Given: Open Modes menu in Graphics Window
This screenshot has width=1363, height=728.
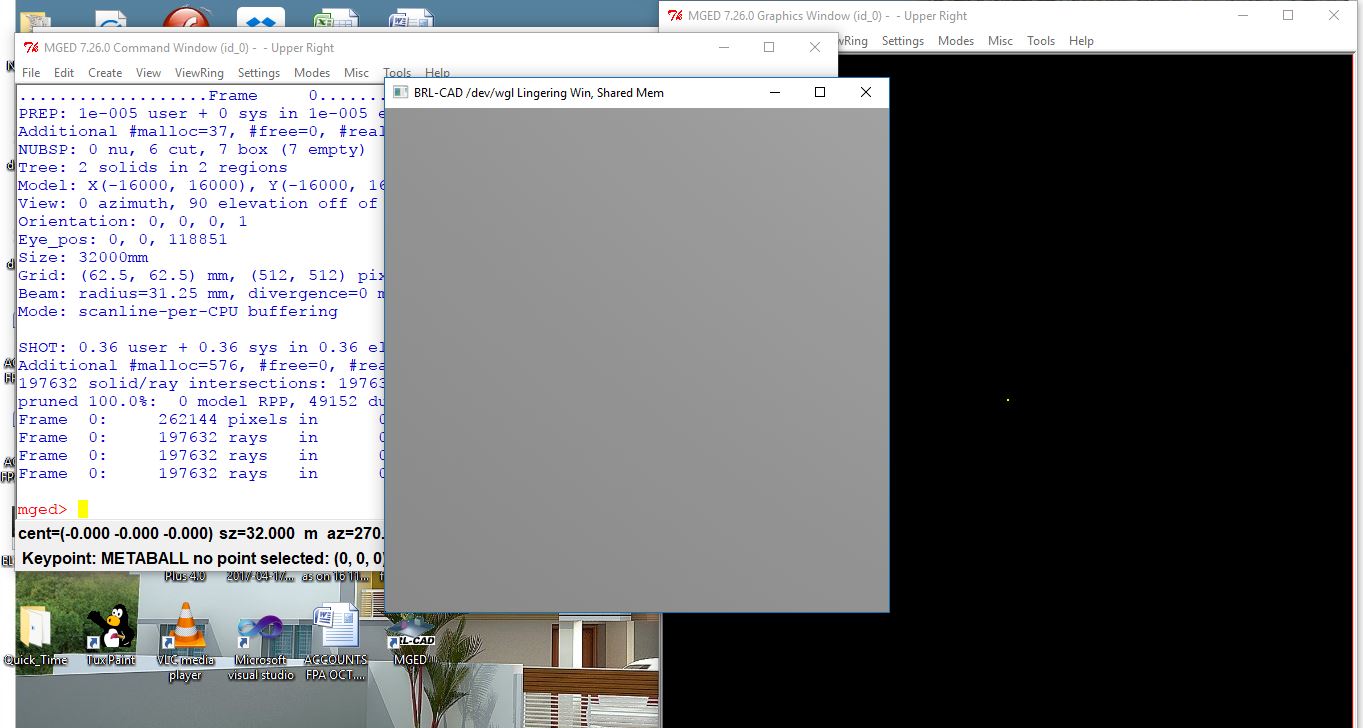Looking at the screenshot, I should click(955, 41).
